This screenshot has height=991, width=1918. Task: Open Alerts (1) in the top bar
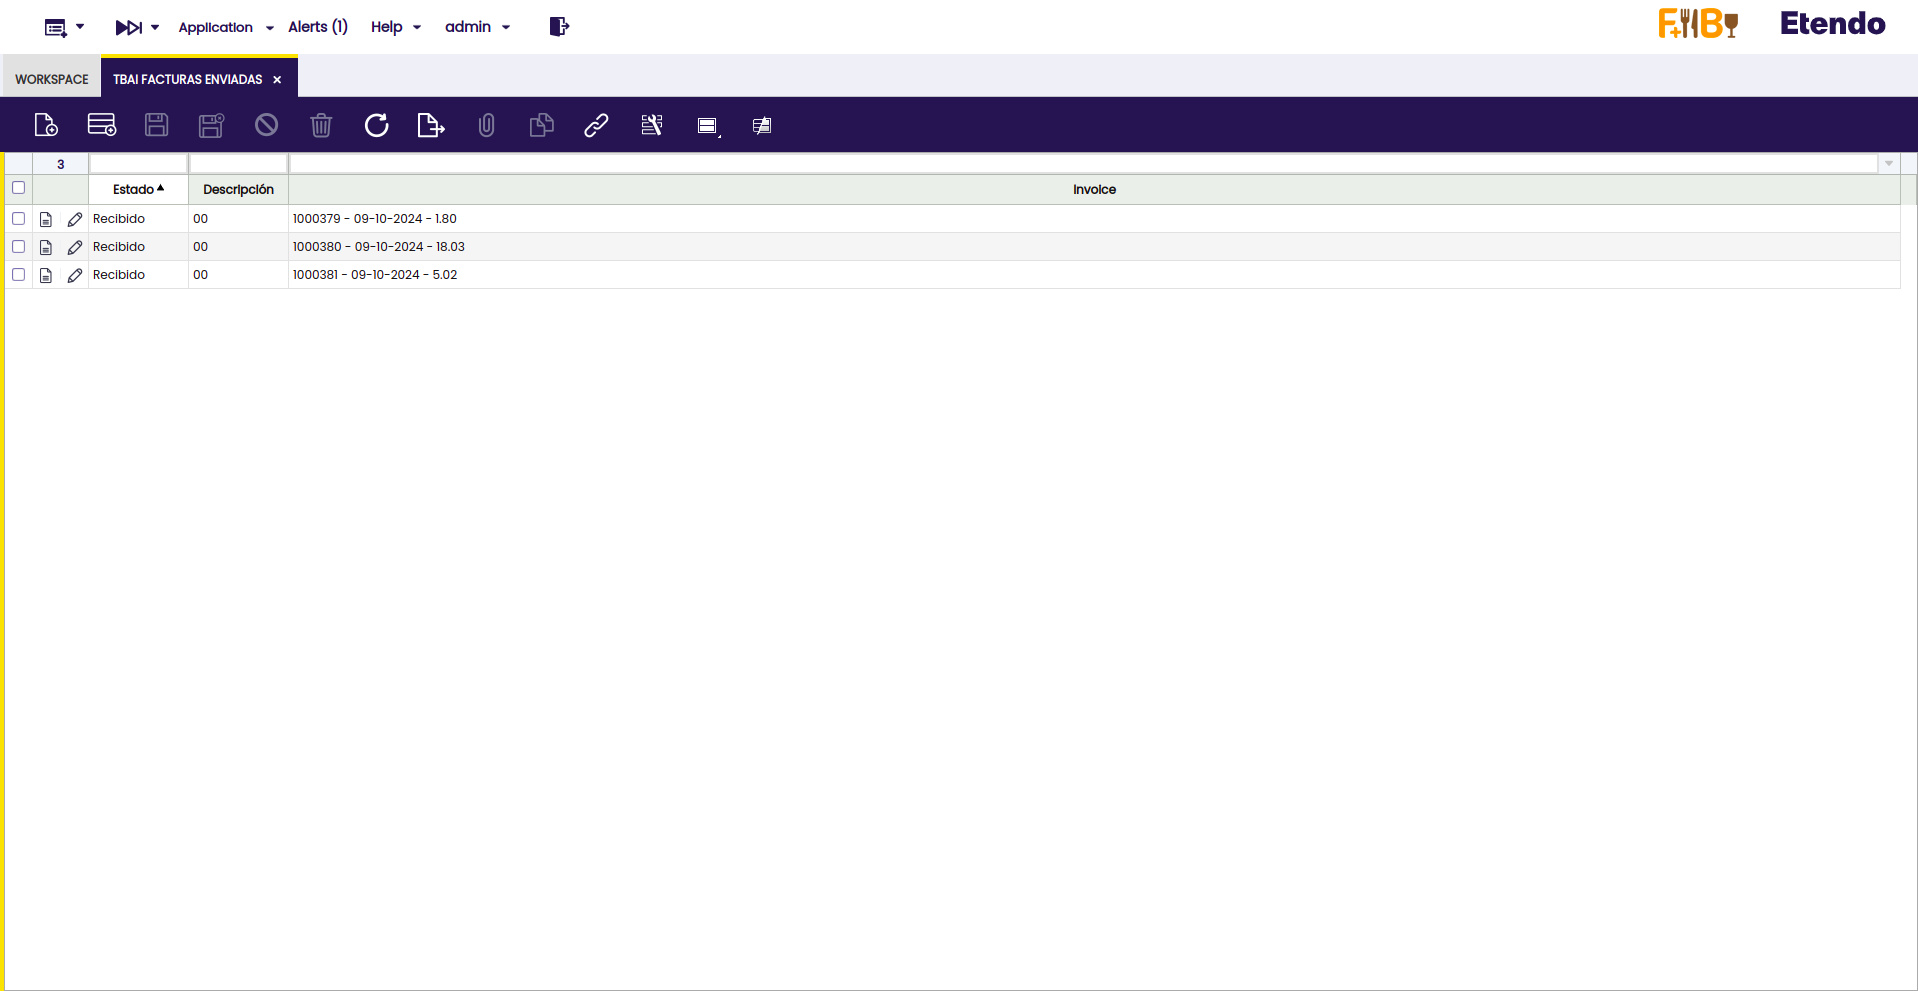[318, 27]
